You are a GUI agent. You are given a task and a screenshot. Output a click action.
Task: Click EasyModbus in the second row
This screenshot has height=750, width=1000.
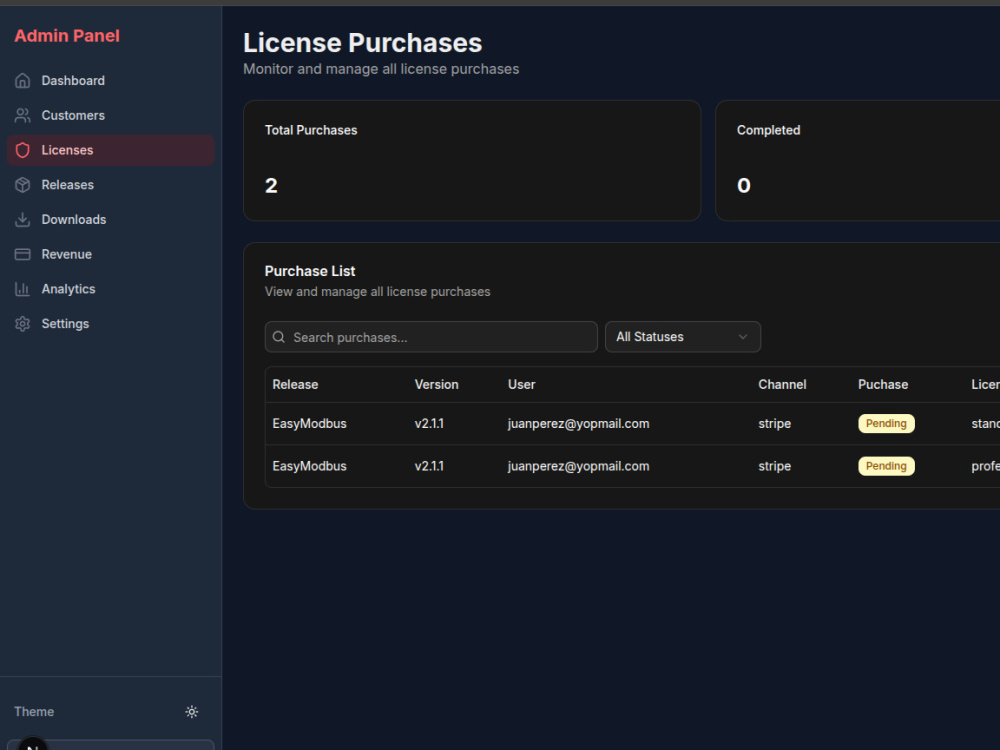309,466
